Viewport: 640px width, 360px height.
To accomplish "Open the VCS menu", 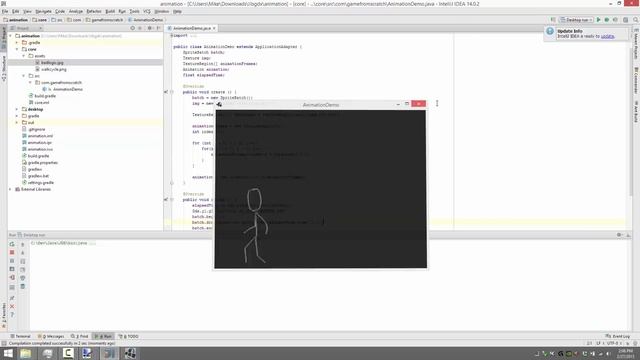I will tap(147, 11).
